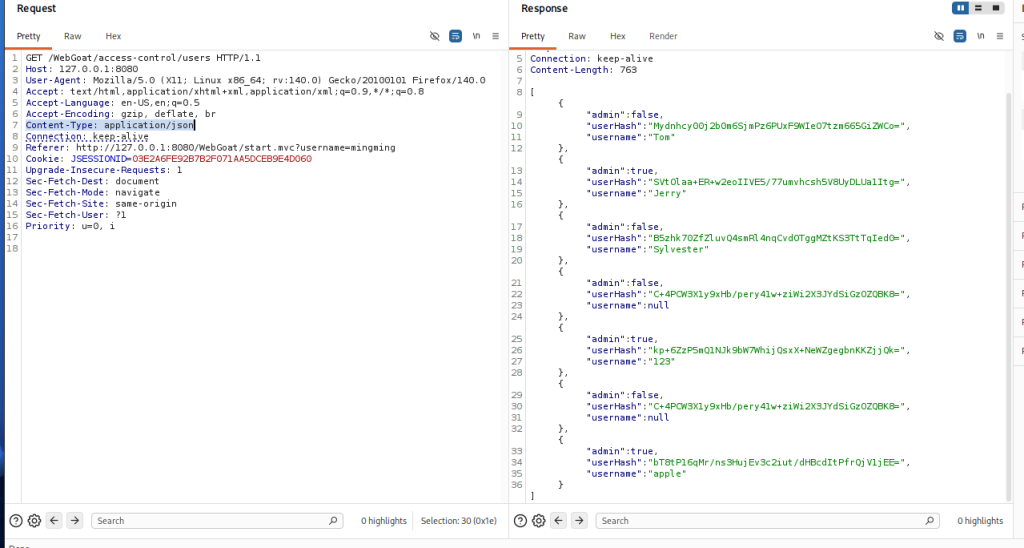
Task: Click the Content-Length 763 response header
Action: pyautogui.click(x=583, y=69)
